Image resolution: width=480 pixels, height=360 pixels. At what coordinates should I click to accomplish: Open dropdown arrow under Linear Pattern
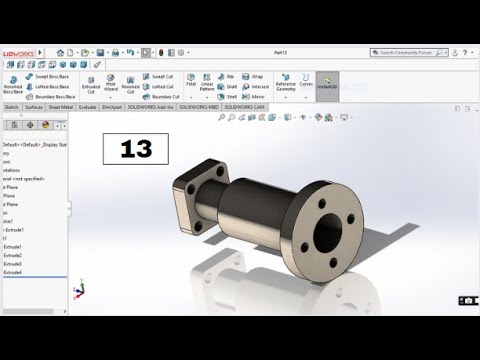[x=207, y=98]
